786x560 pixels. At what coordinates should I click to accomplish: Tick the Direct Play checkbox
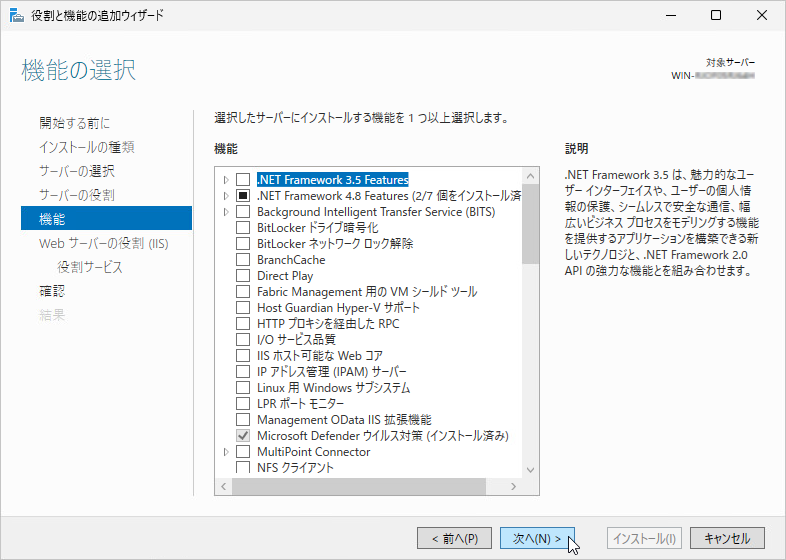click(x=243, y=276)
